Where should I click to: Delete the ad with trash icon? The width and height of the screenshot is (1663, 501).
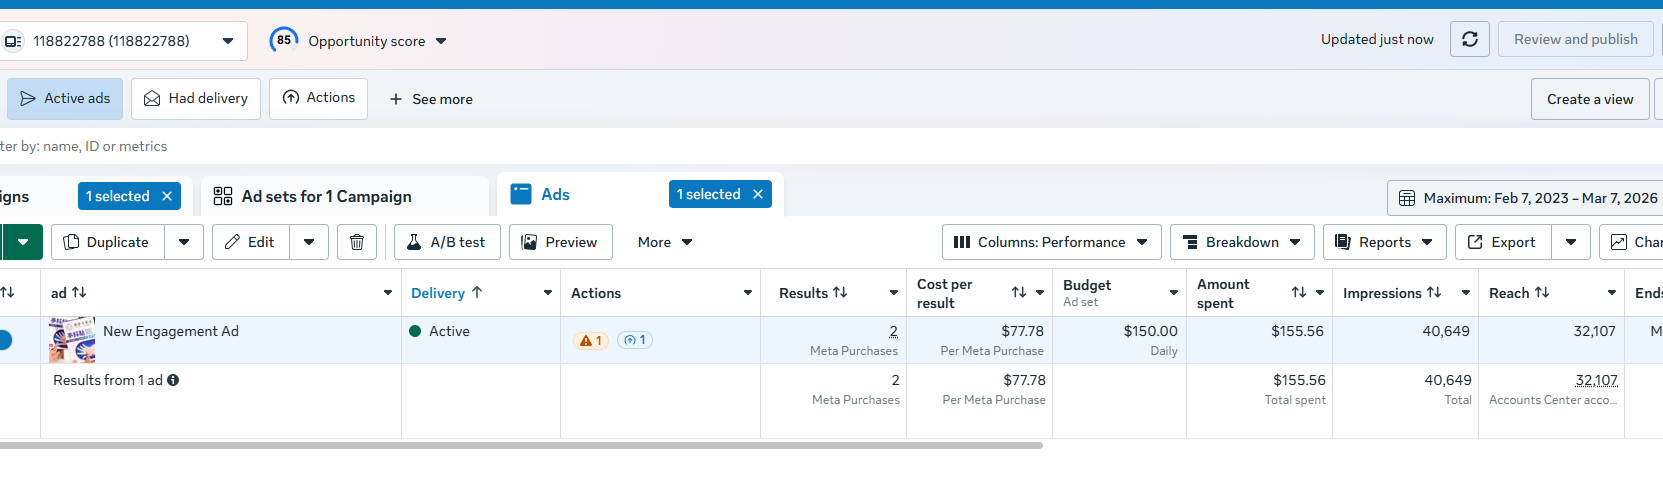click(x=357, y=242)
